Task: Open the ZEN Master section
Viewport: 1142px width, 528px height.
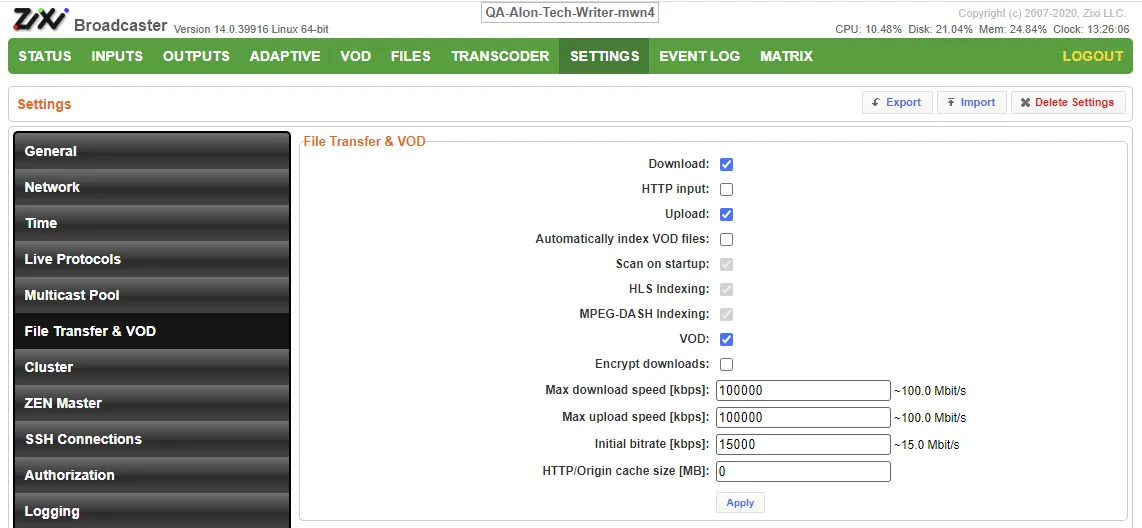Action: click(151, 403)
